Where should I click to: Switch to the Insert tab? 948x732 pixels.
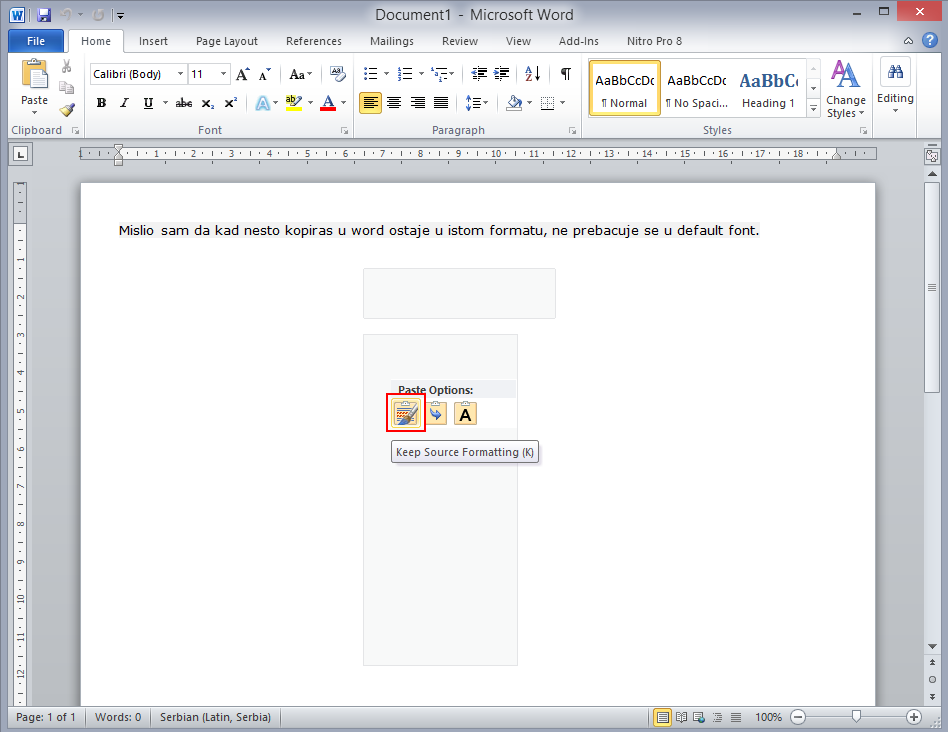coord(153,41)
